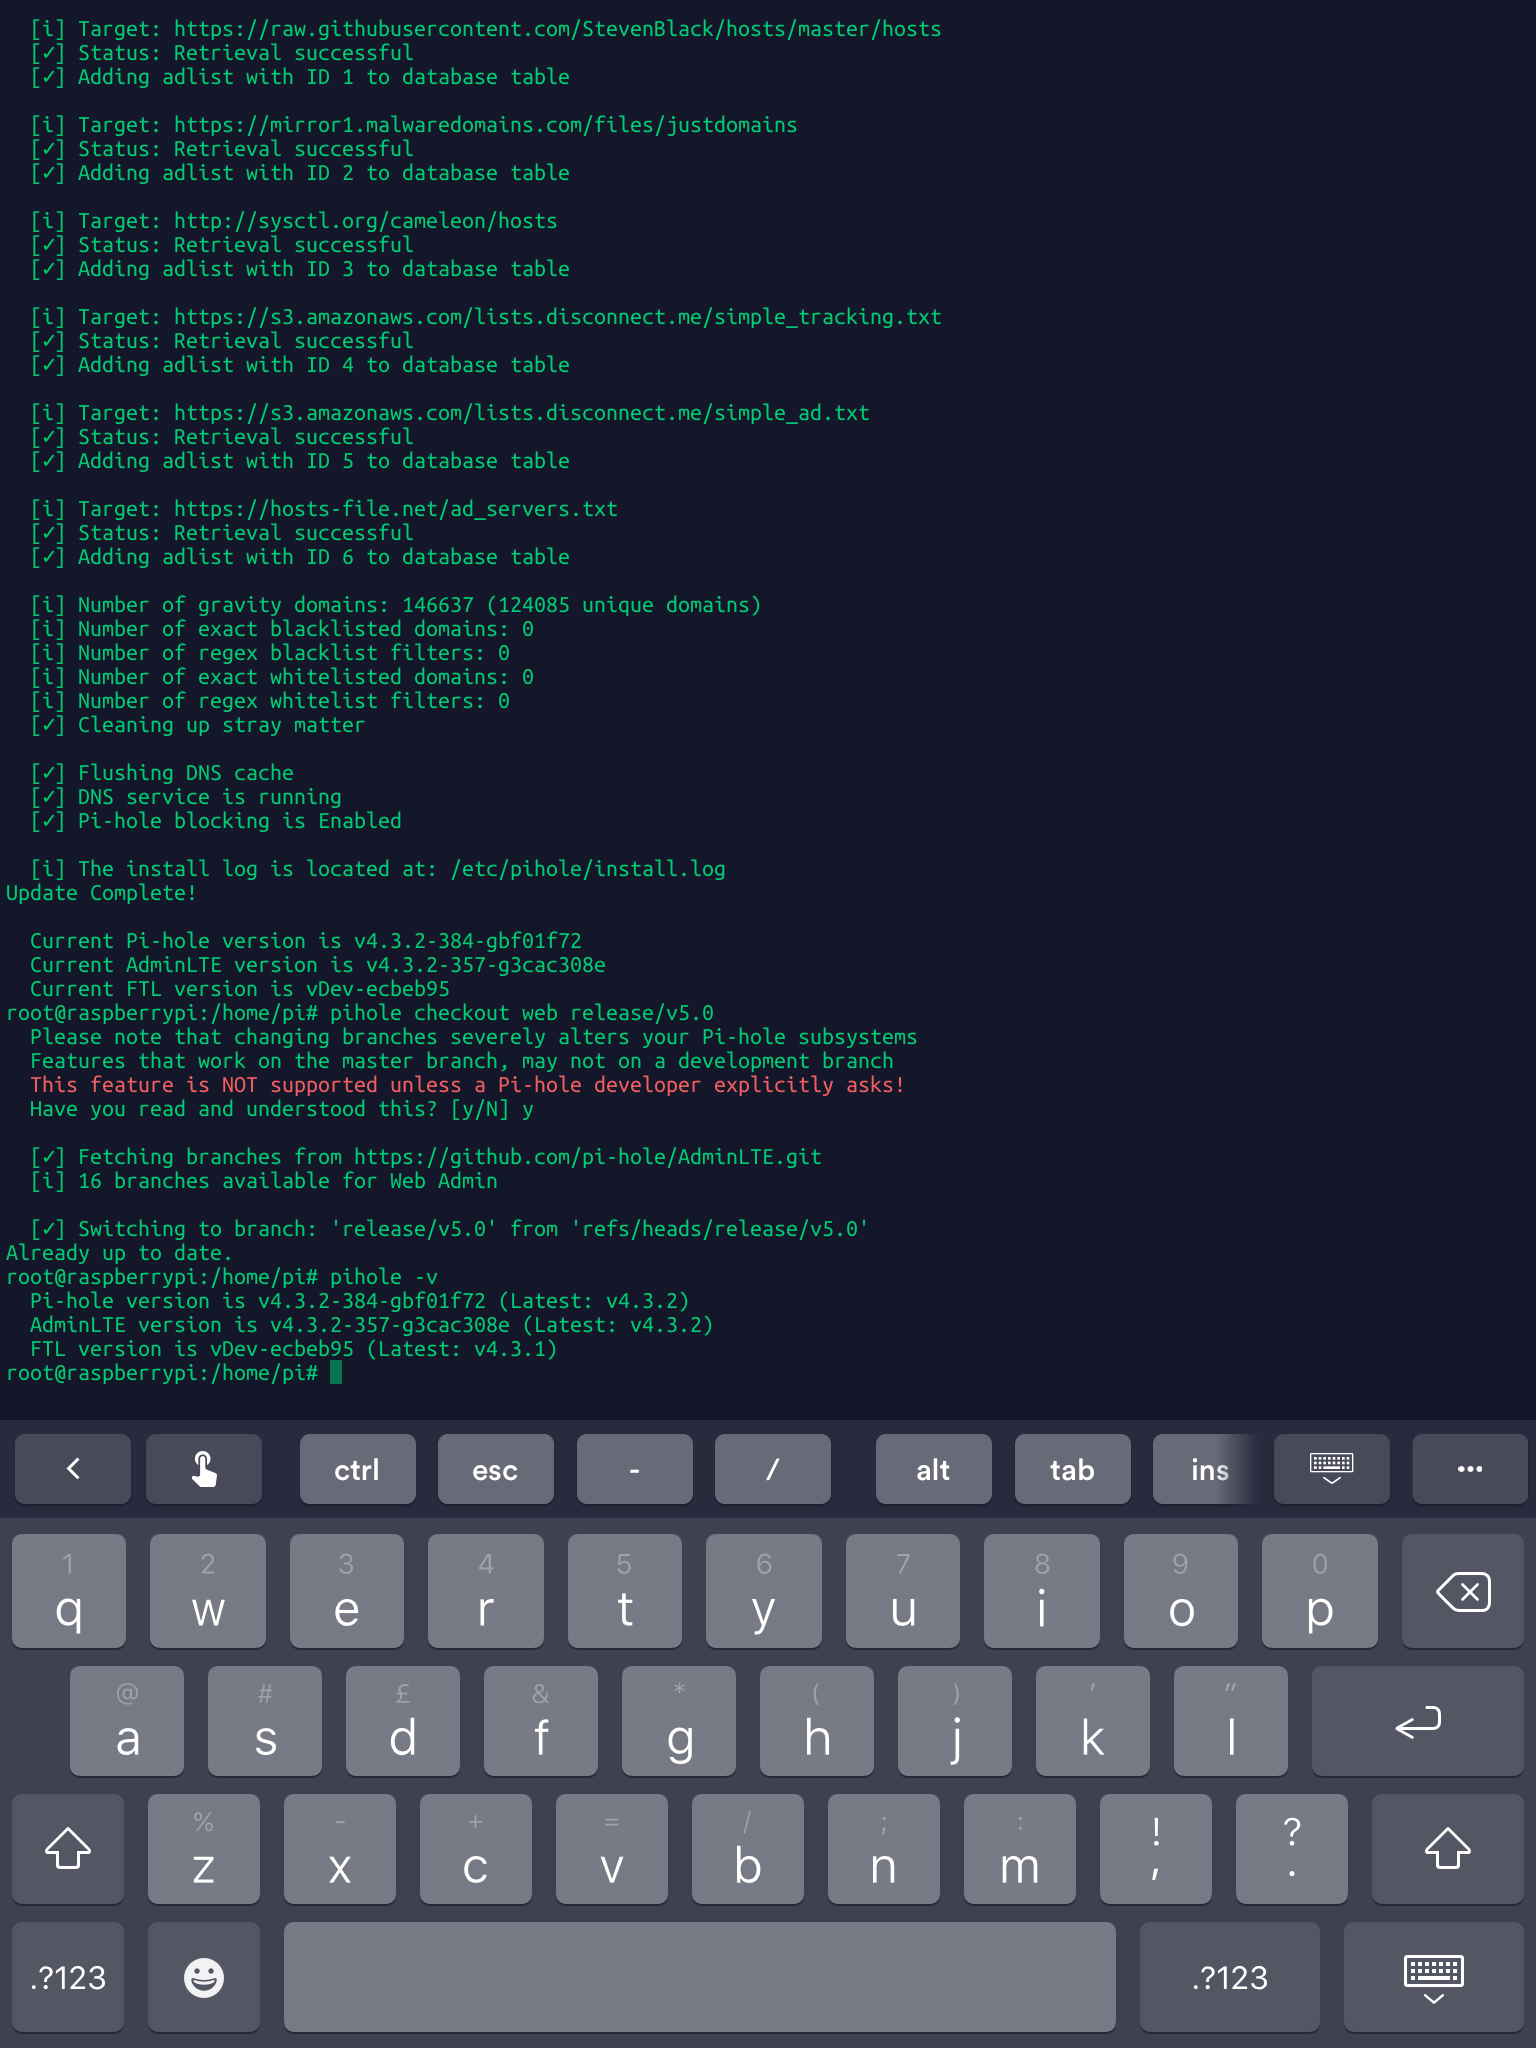Tap the j key

click(x=955, y=1721)
